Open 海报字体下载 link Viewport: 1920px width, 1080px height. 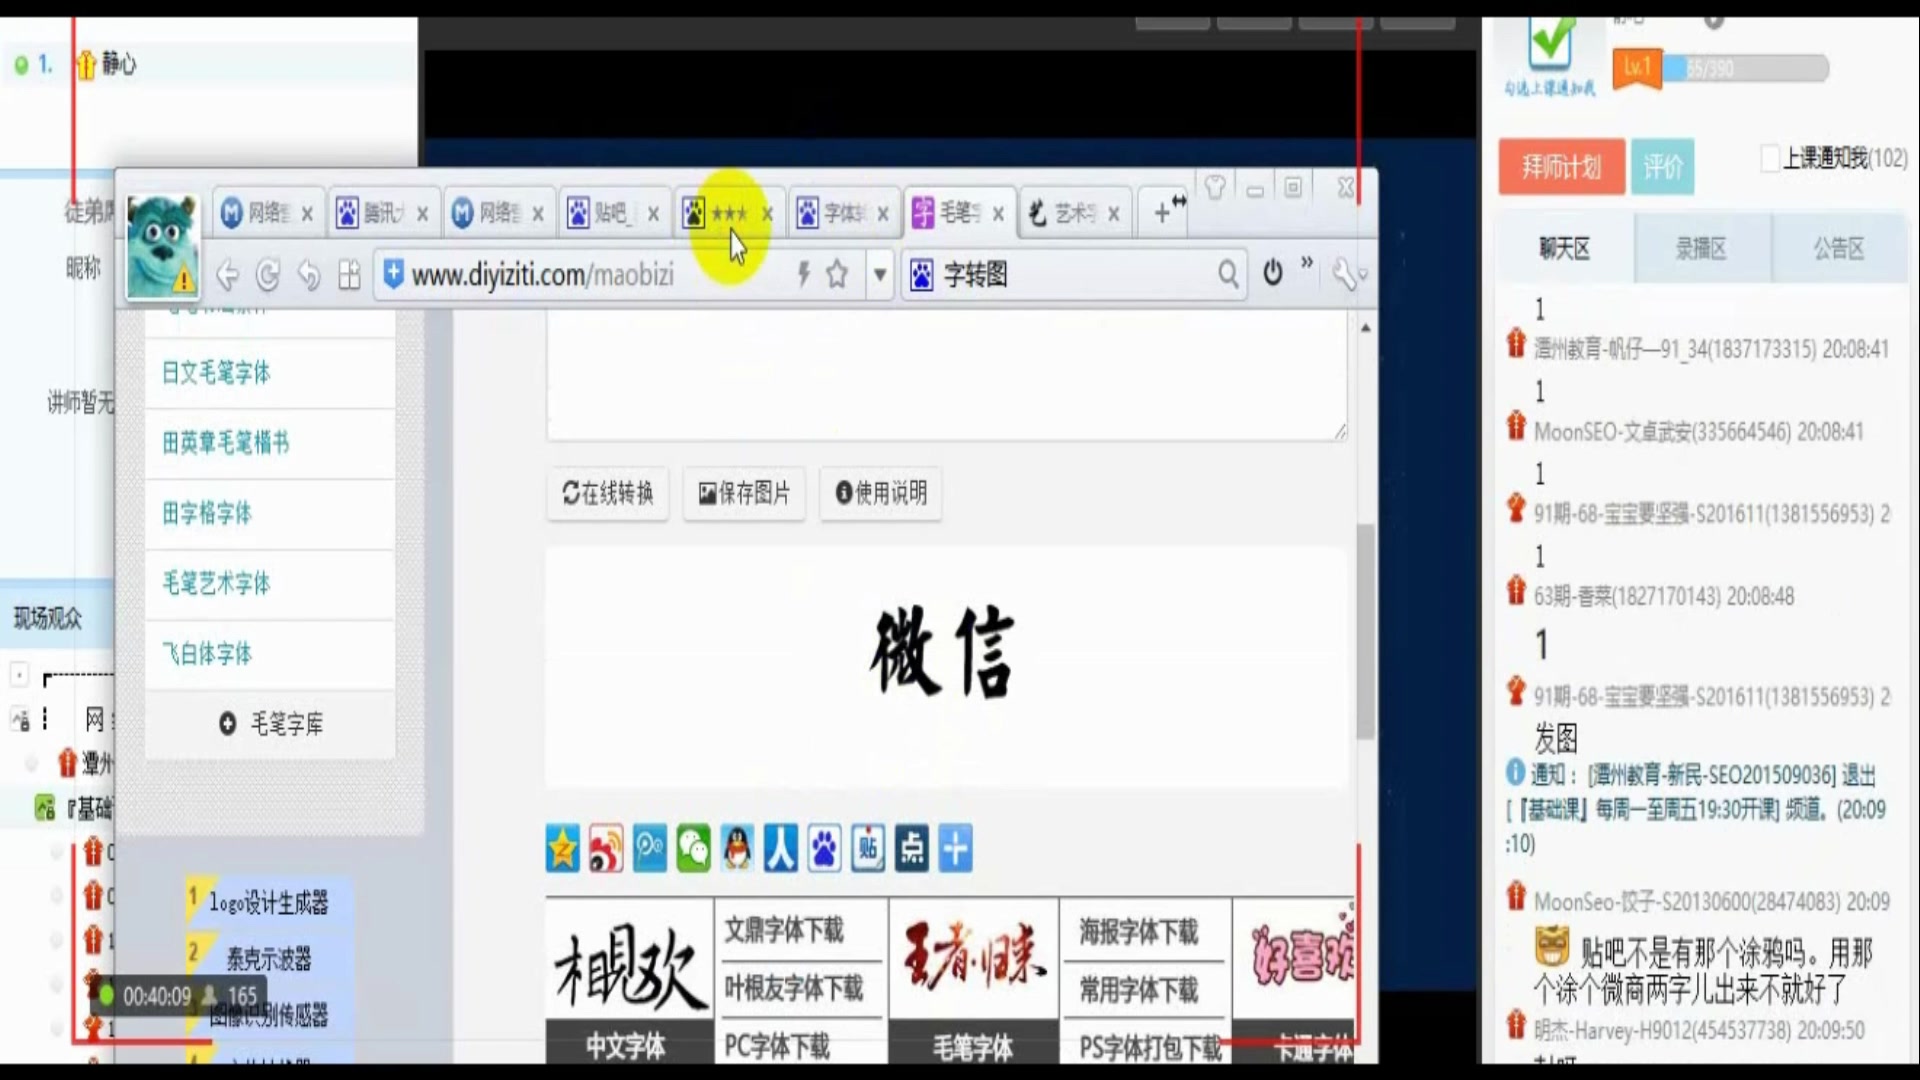(x=1138, y=932)
